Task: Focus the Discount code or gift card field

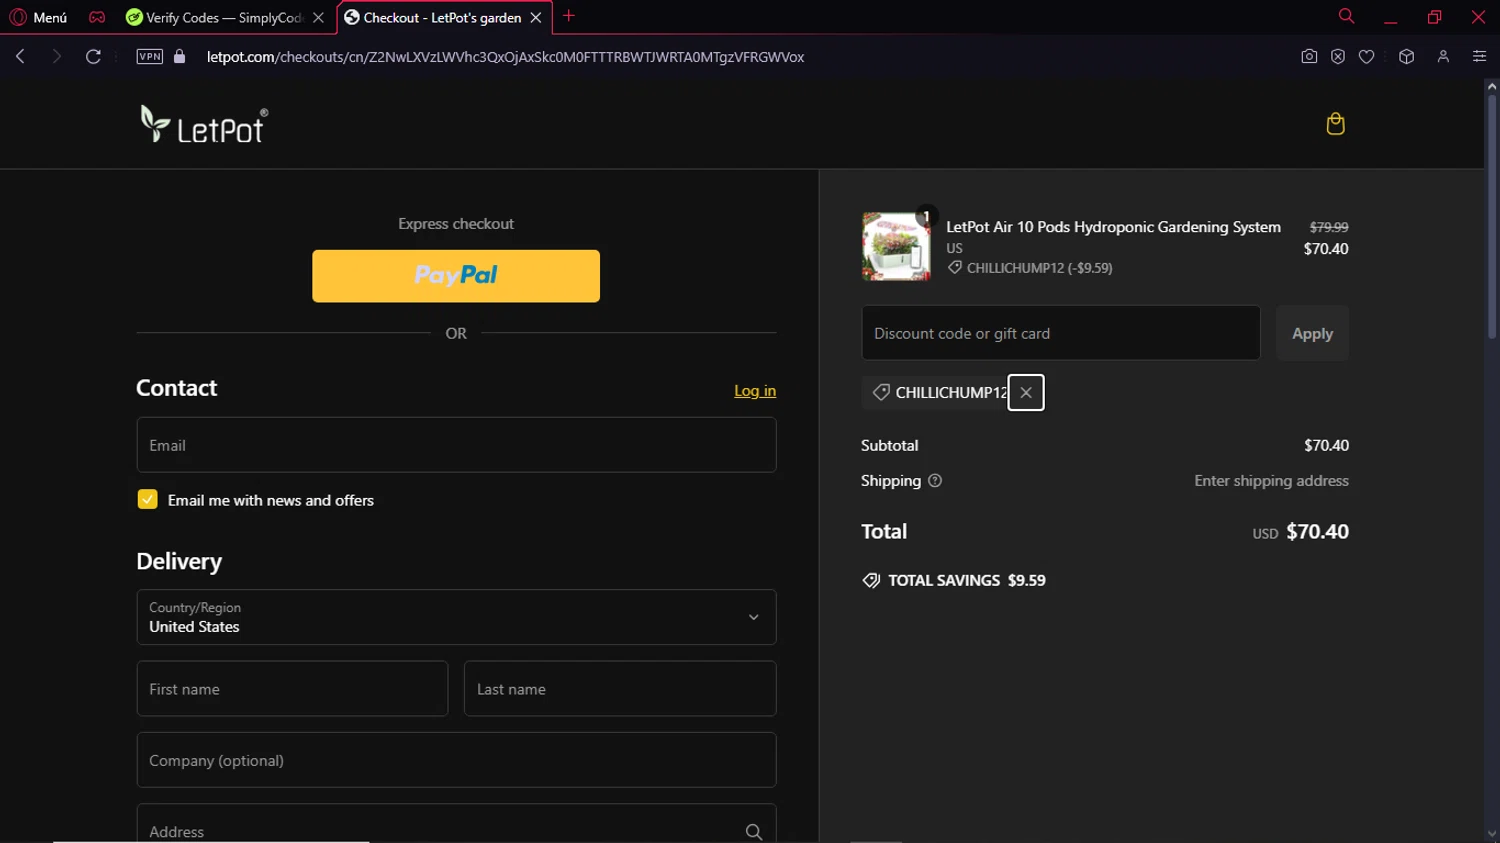Action: (1061, 333)
